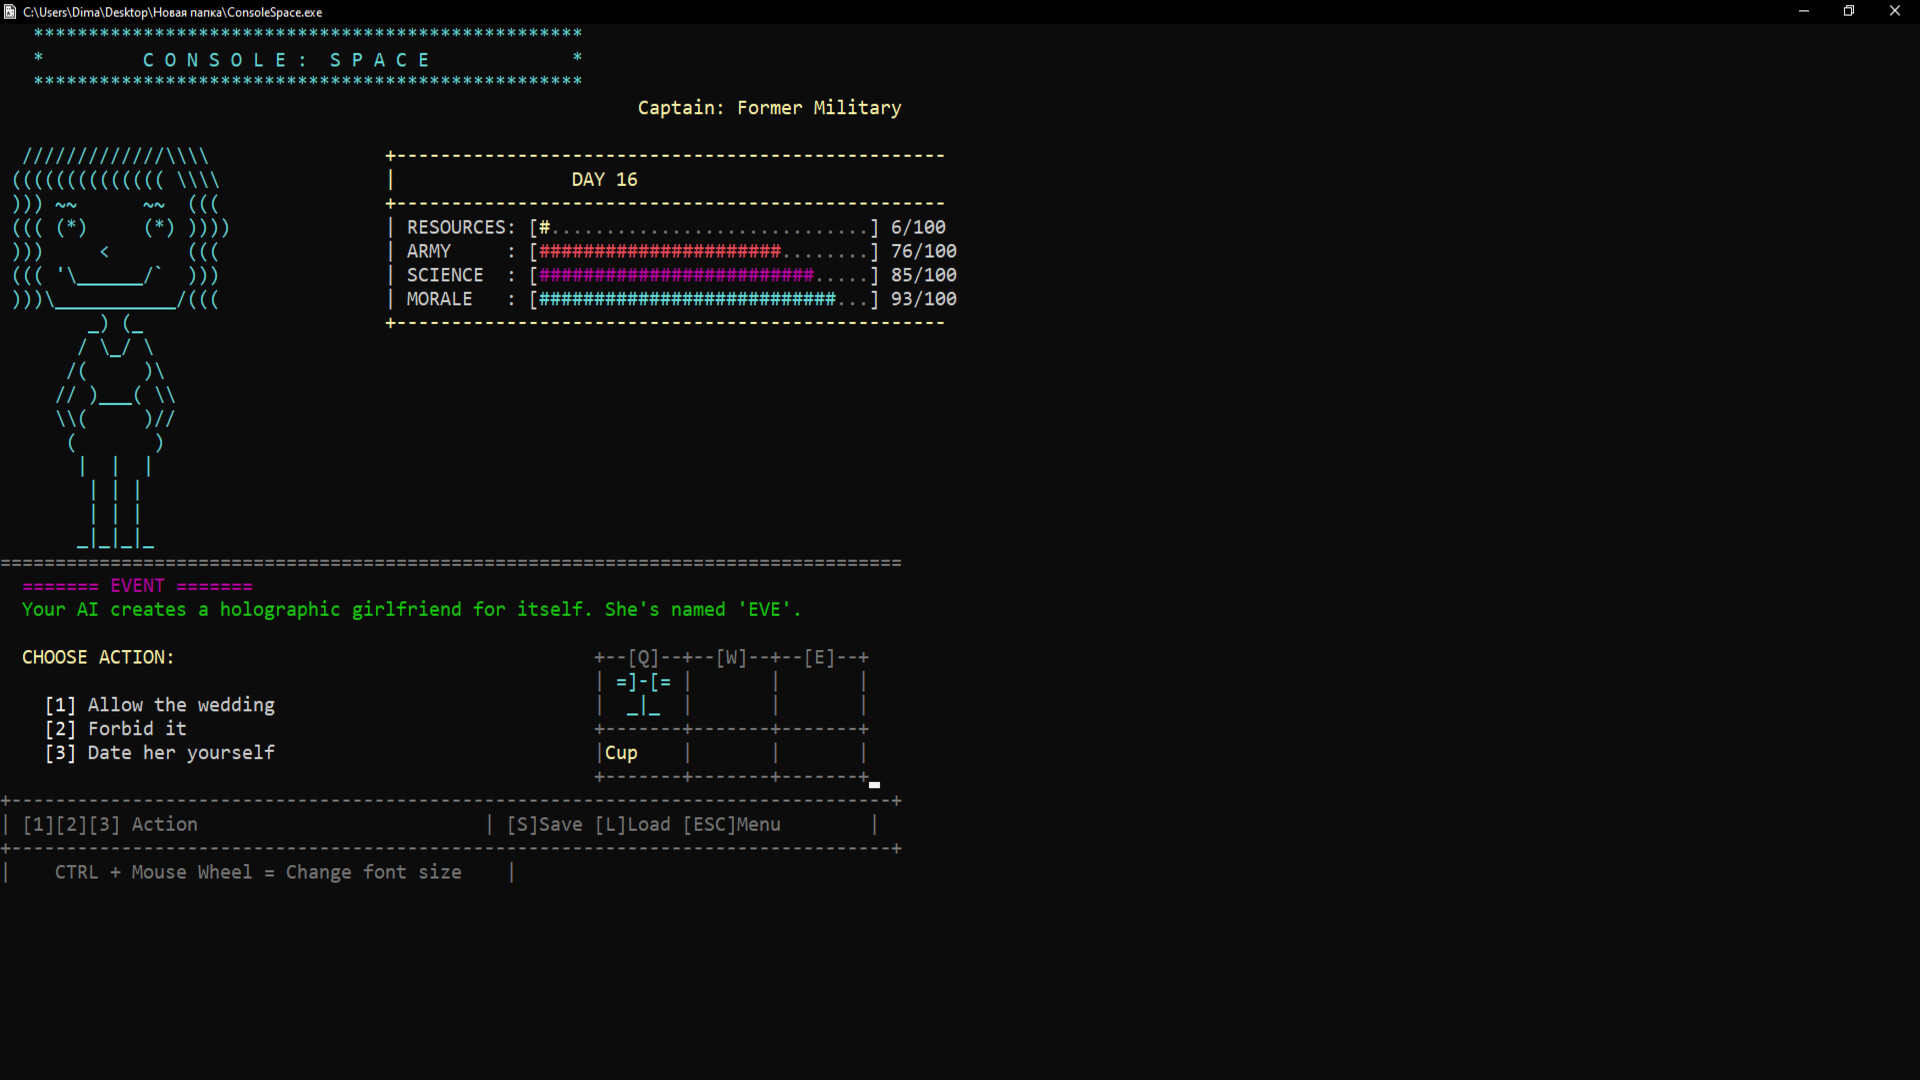The image size is (1920, 1080).
Task: Click the RESOURCES value 6/100
Action: (x=918, y=228)
